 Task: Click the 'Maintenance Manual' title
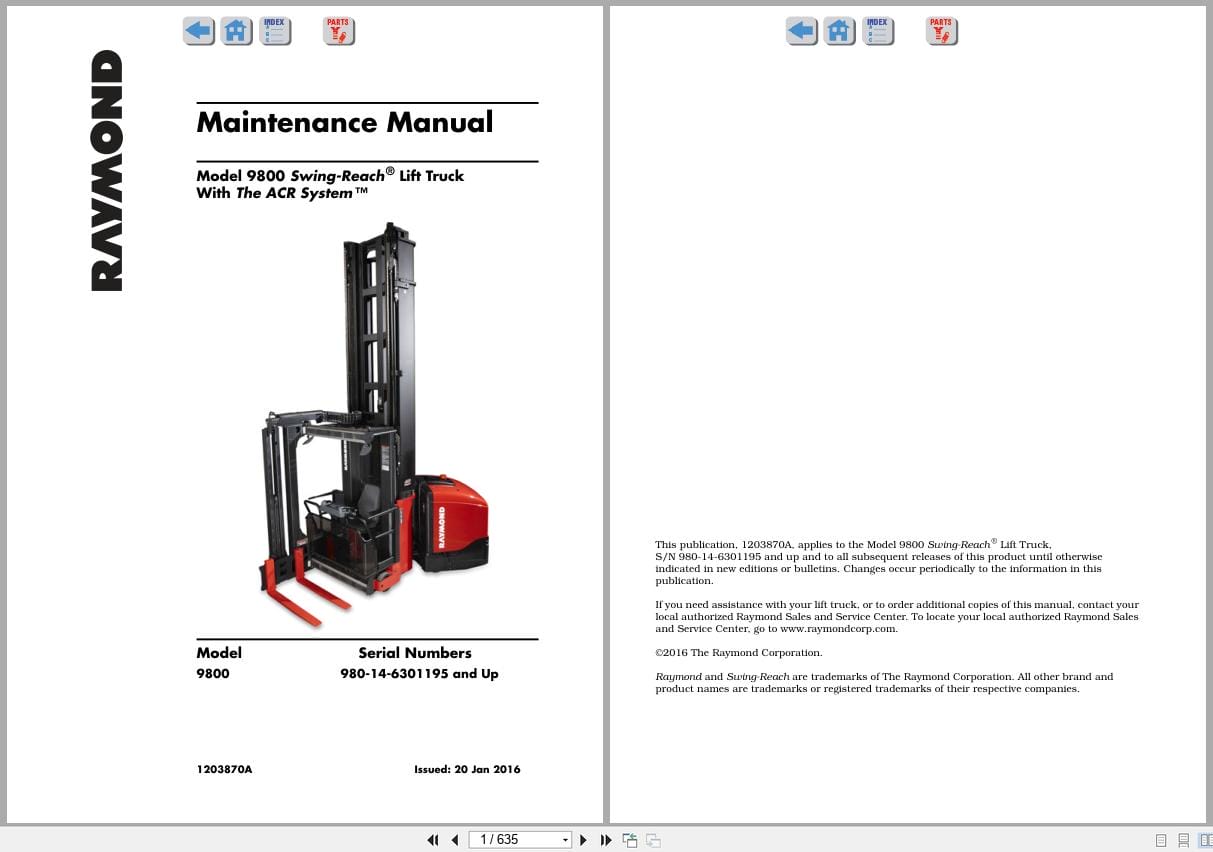point(345,122)
